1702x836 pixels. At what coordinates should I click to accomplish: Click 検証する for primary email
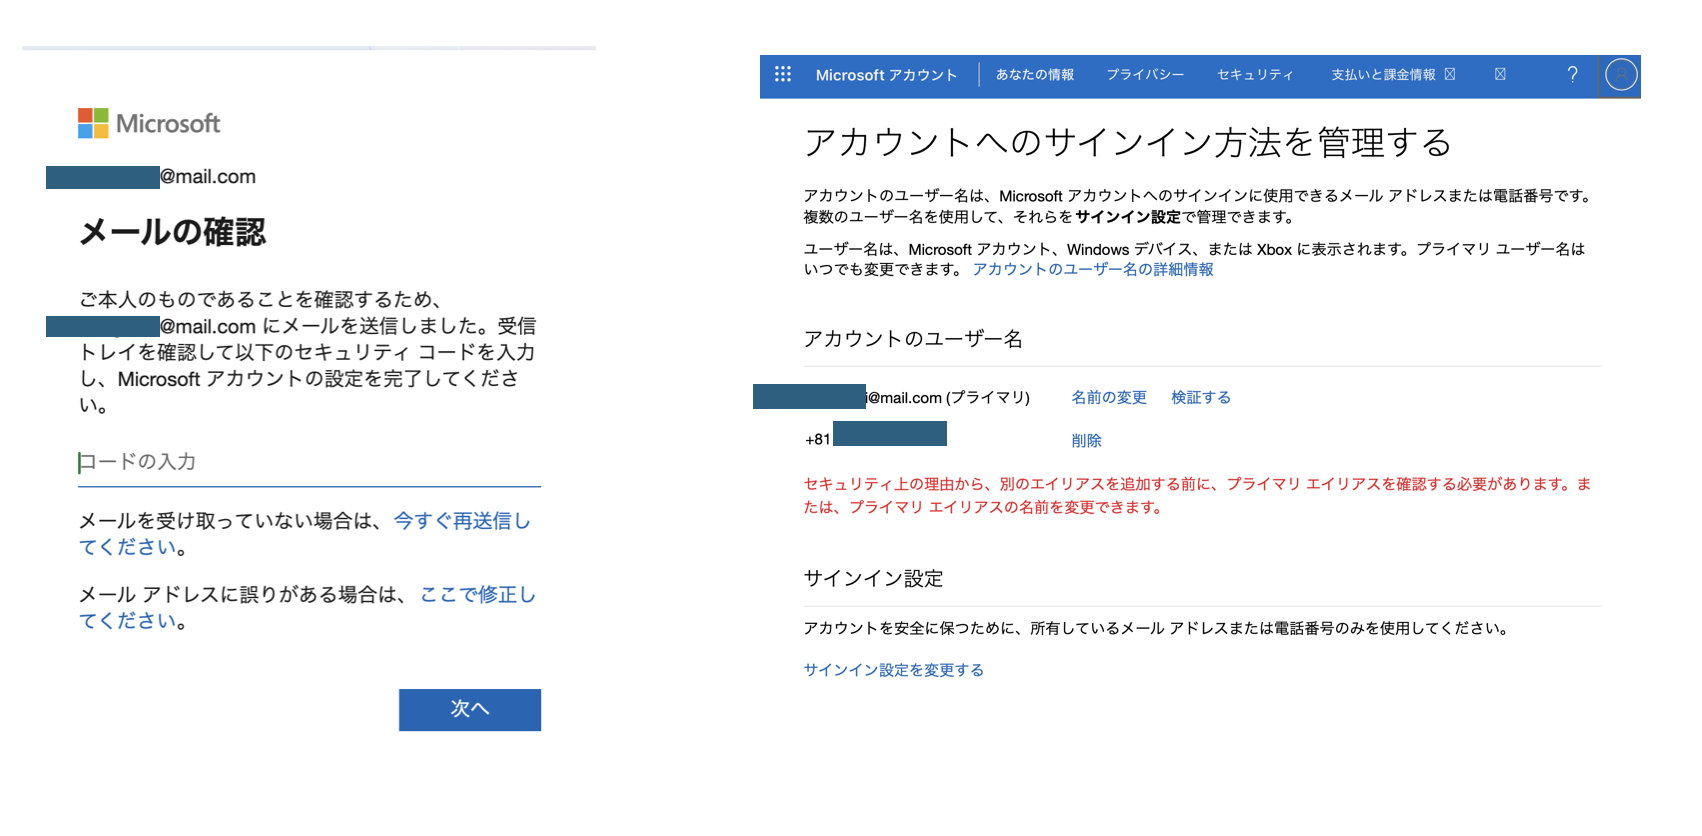(x=1201, y=397)
